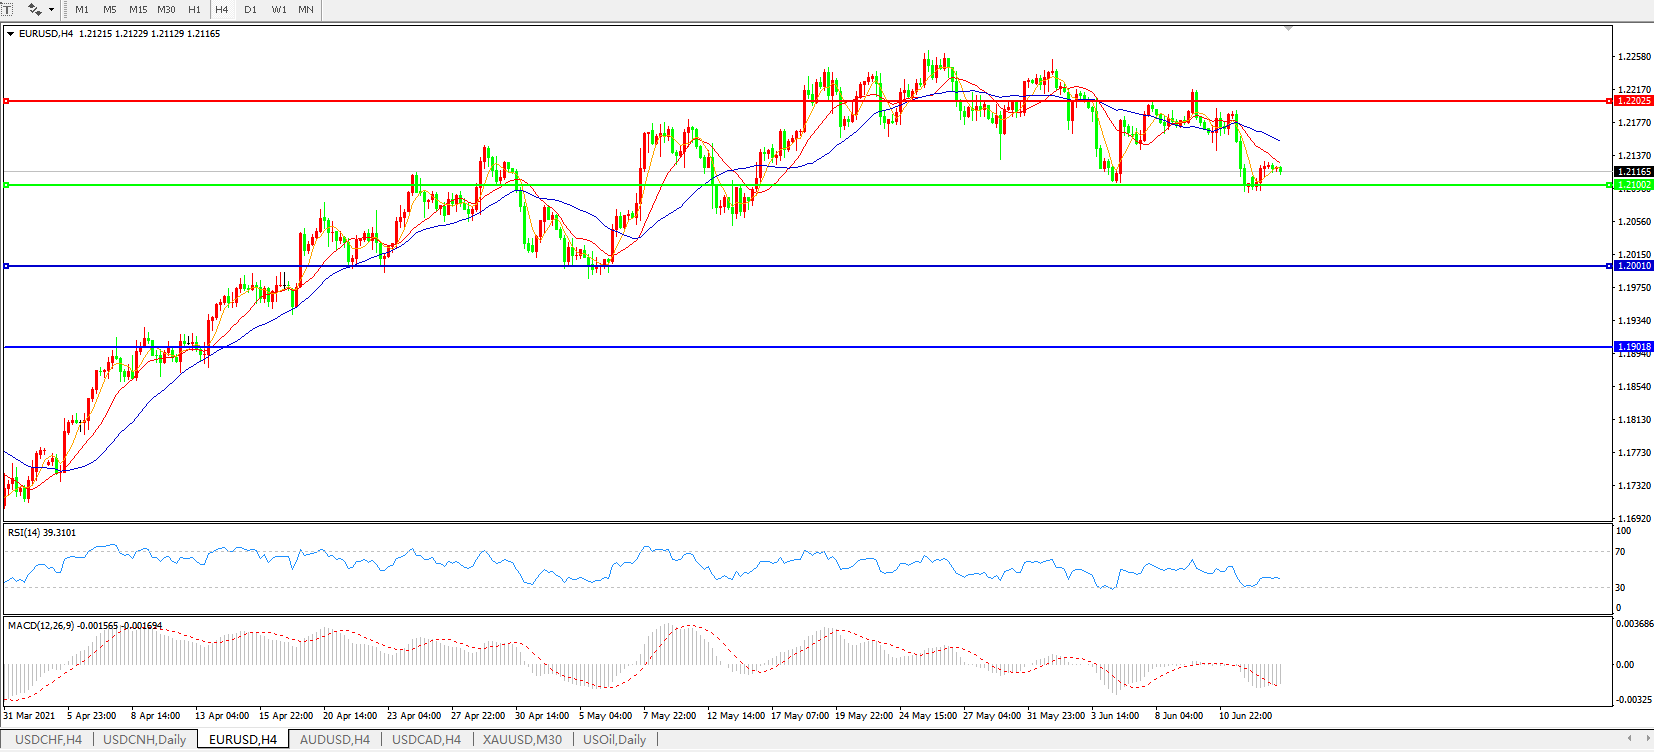Viewport: 1654px width, 752px height.
Task: Open the USDCHF,H4 chart tab
Action: 48,740
